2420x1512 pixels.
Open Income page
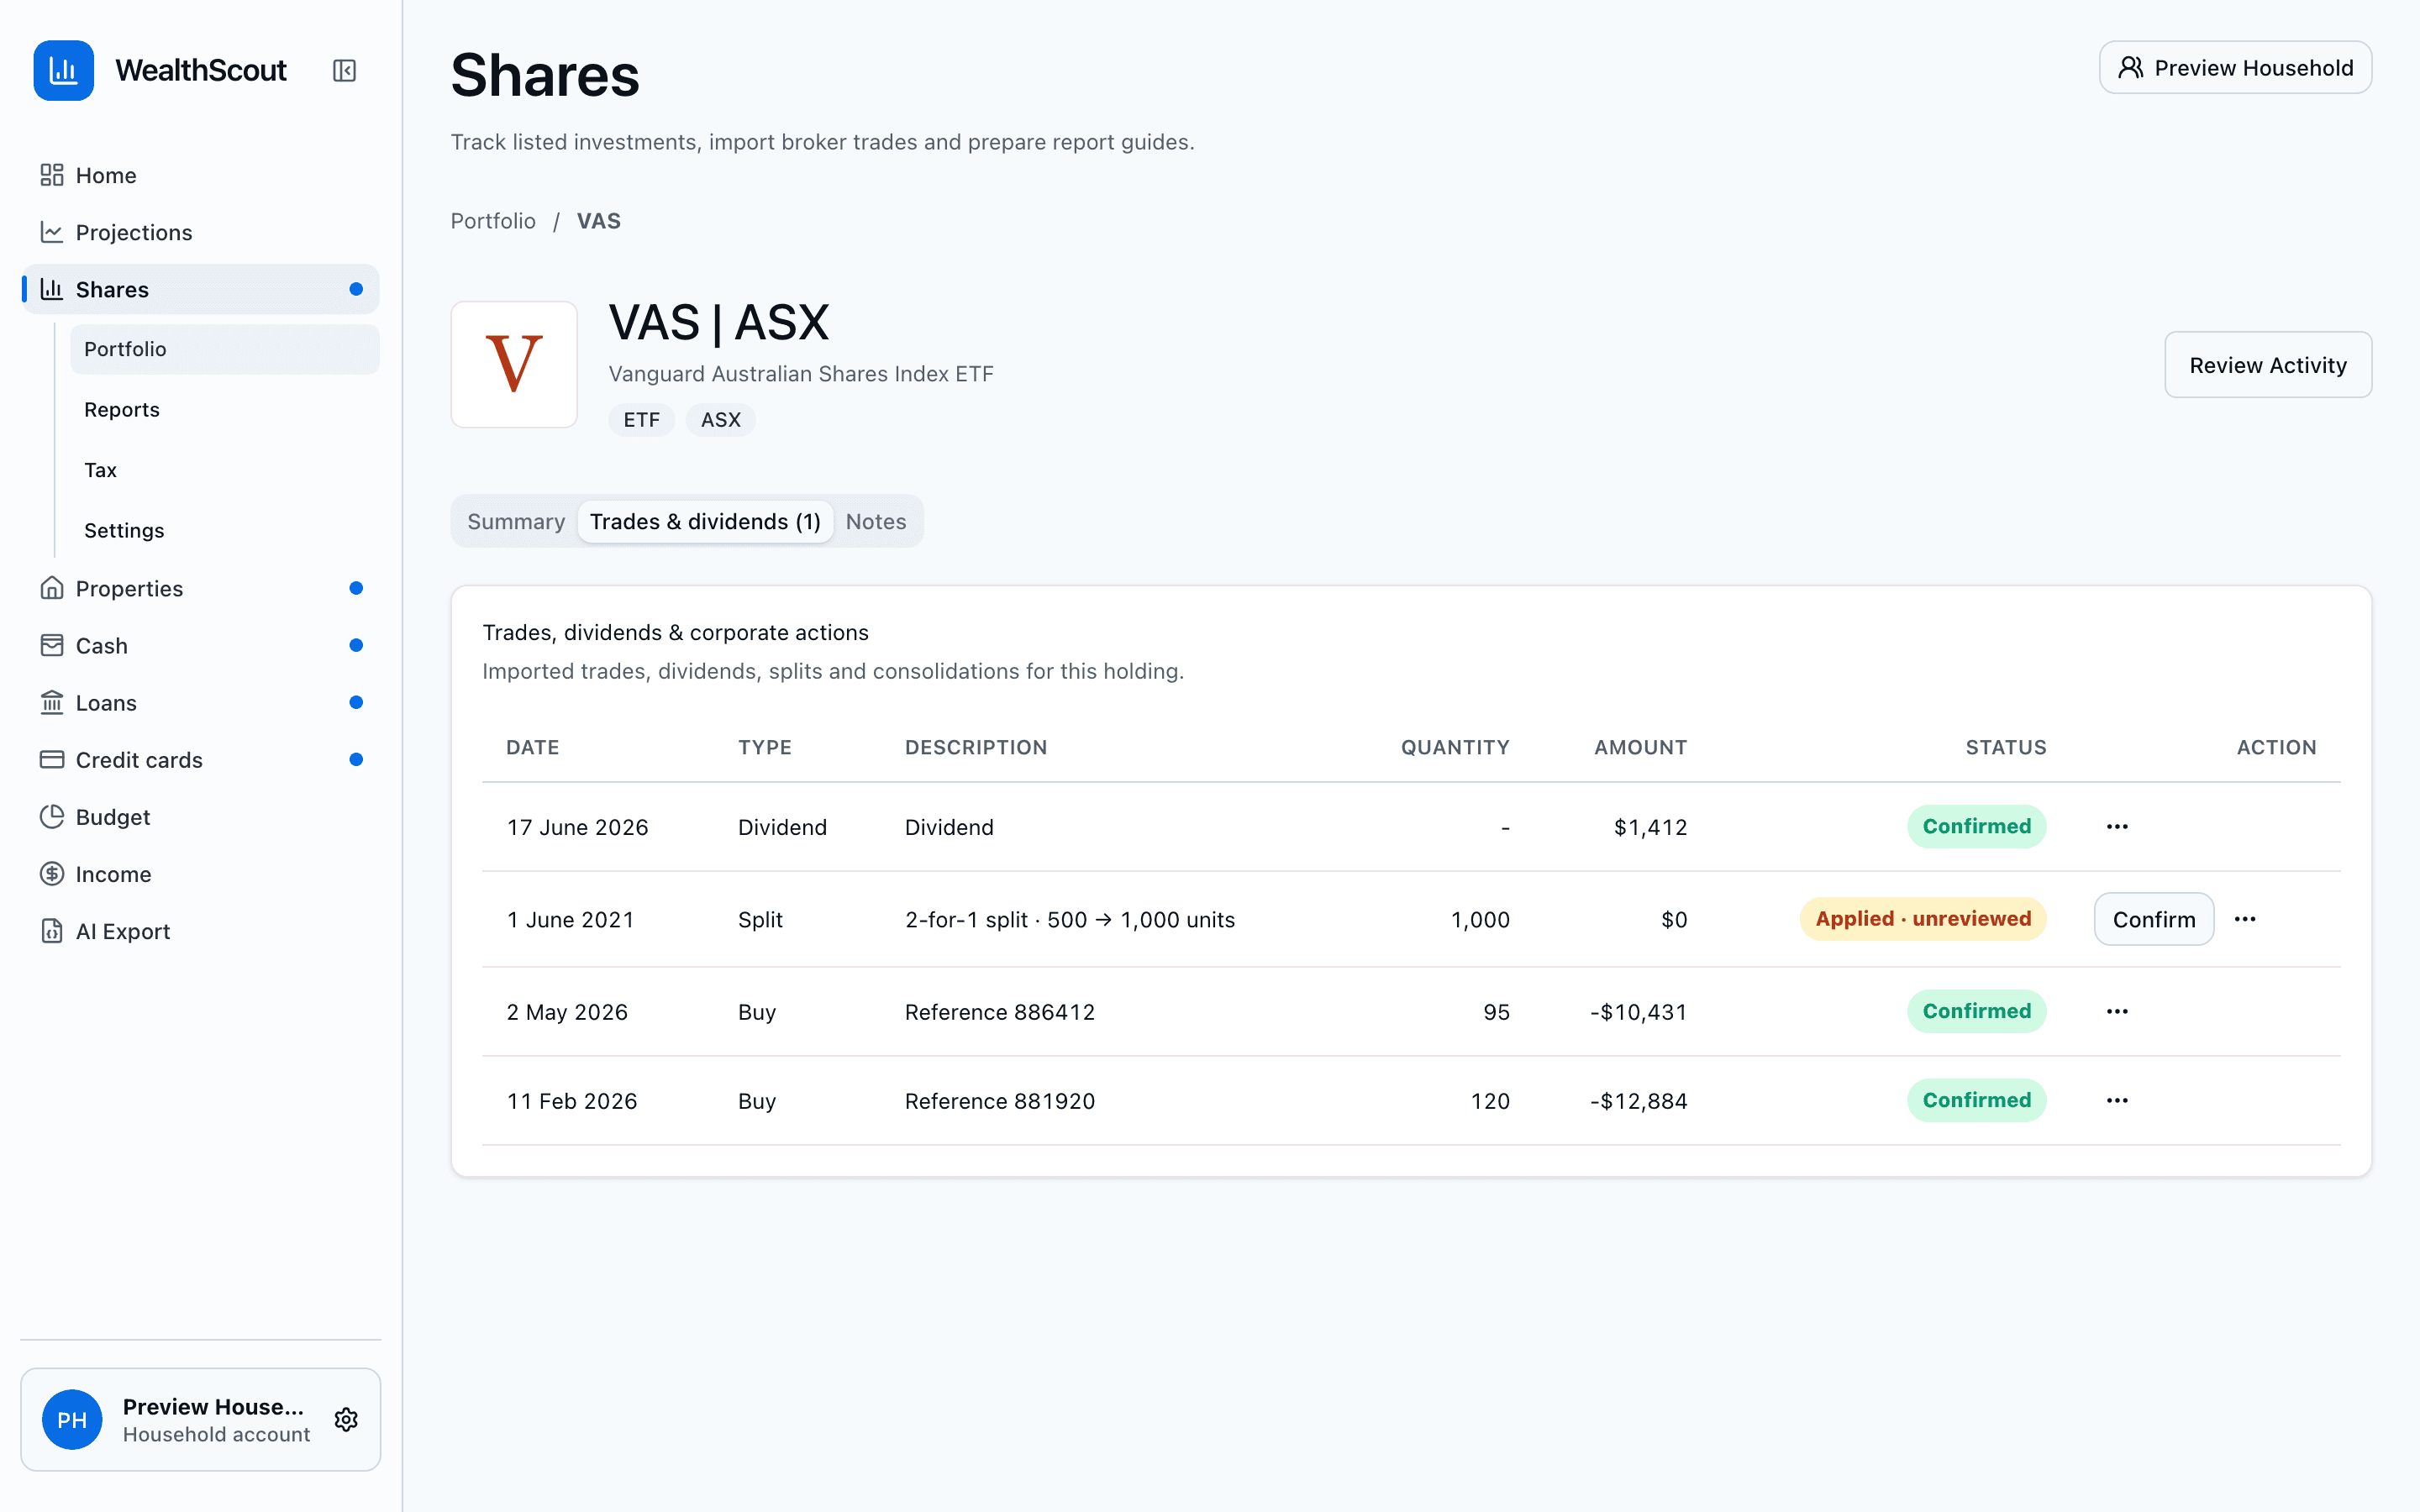click(x=200, y=873)
